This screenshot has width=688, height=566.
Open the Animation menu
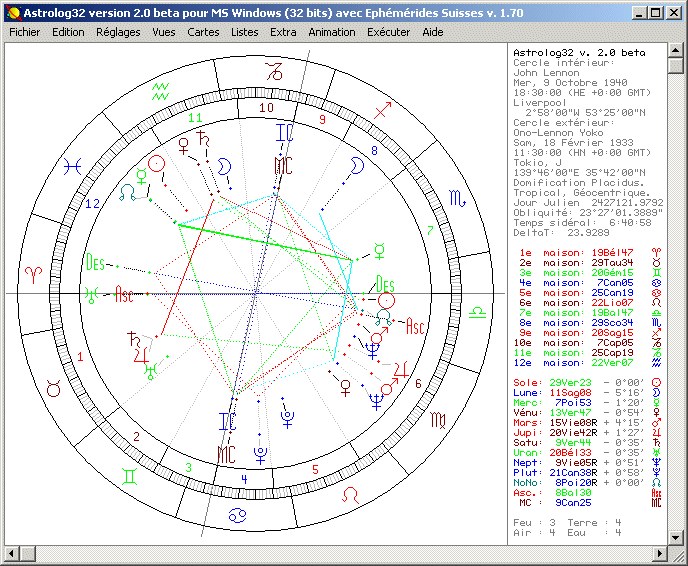[331, 32]
